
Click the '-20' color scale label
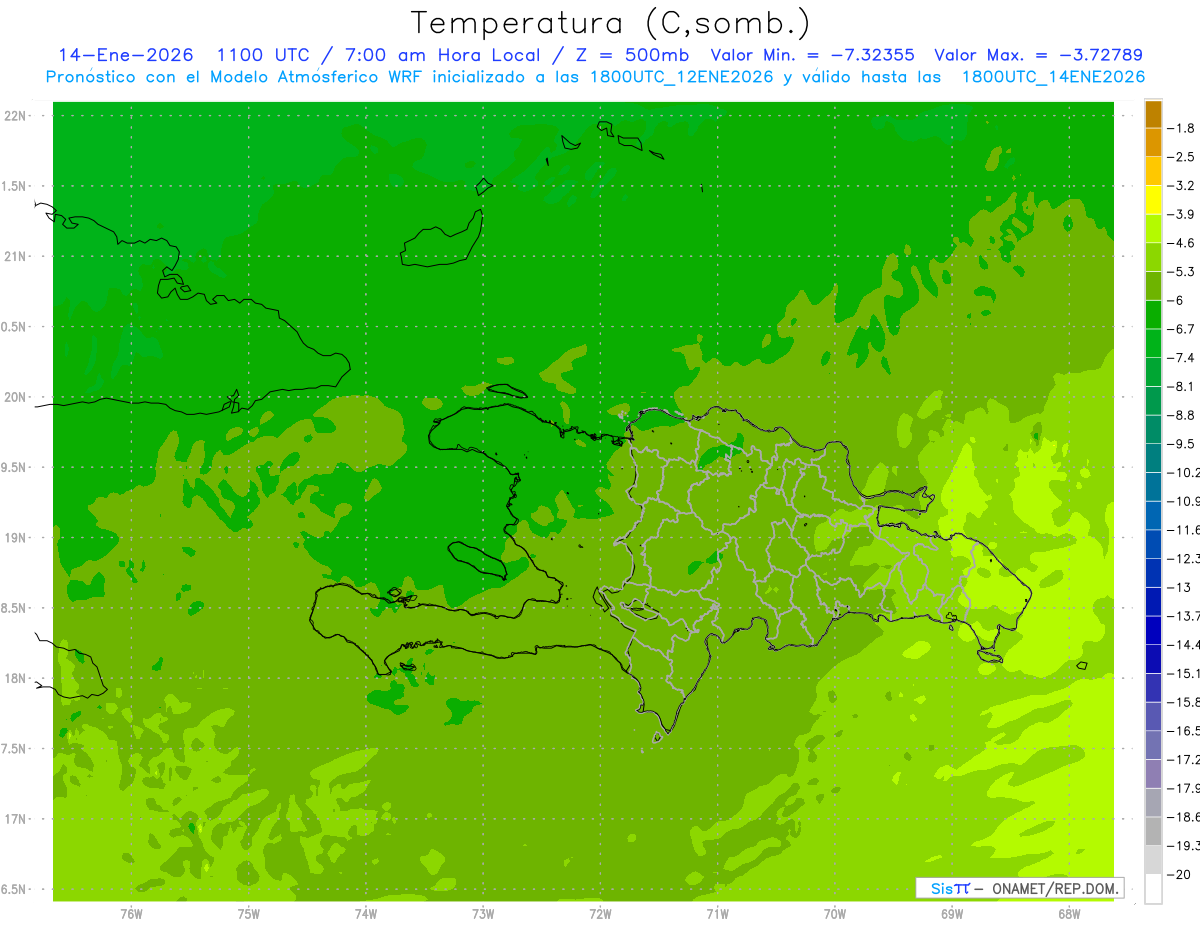click(1179, 875)
